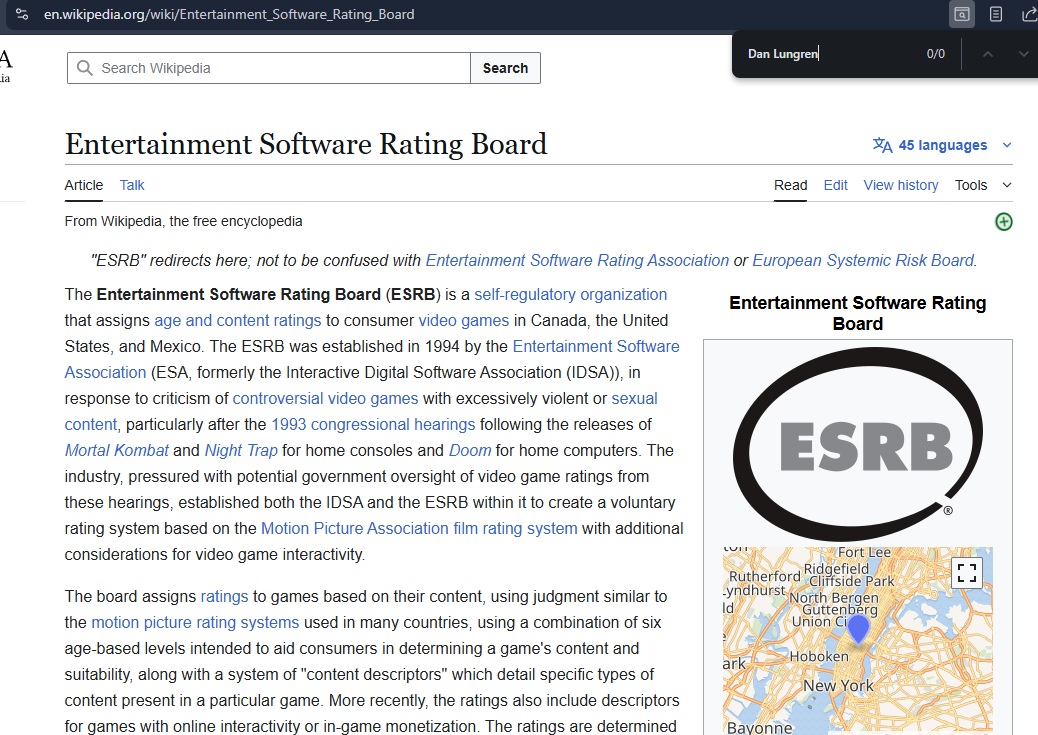
Task: Follow the Doom link
Action: [x=470, y=450]
